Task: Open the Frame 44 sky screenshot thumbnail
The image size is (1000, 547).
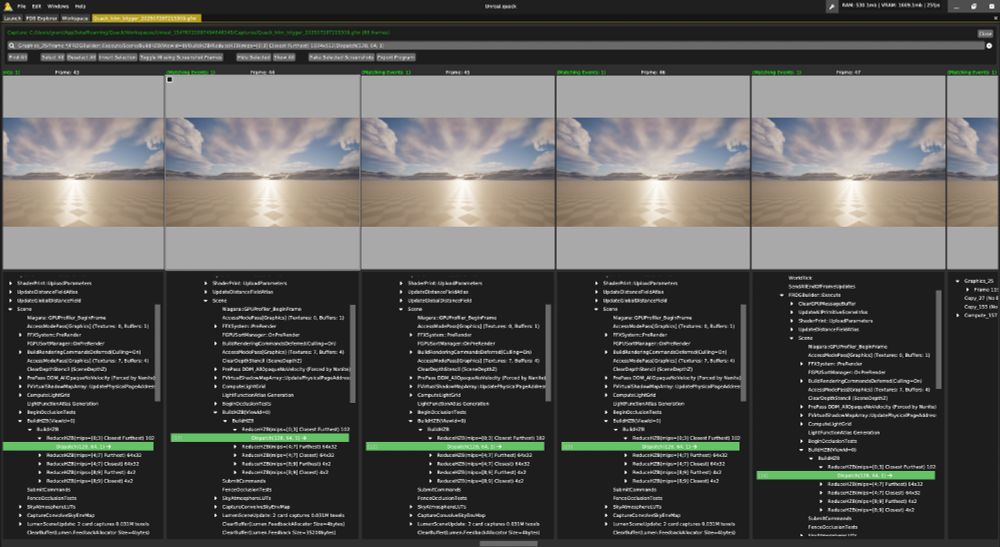Action: pyautogui.click(x=263, y=172)
